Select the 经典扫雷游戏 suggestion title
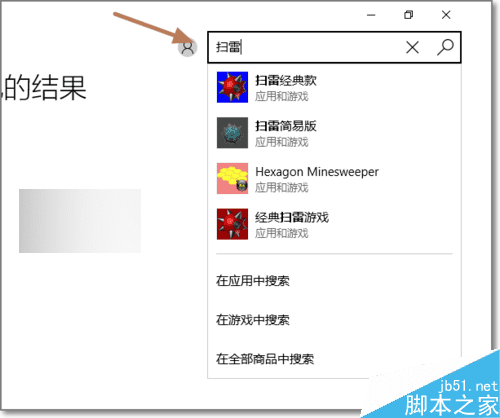500x418 pixels. coord(292,217)
